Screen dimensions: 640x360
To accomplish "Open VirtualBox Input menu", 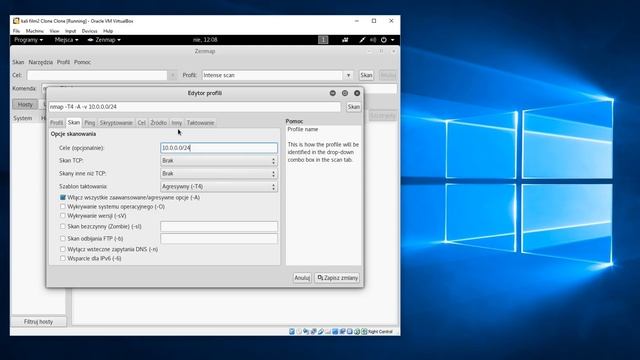I will tap(70, 31).
